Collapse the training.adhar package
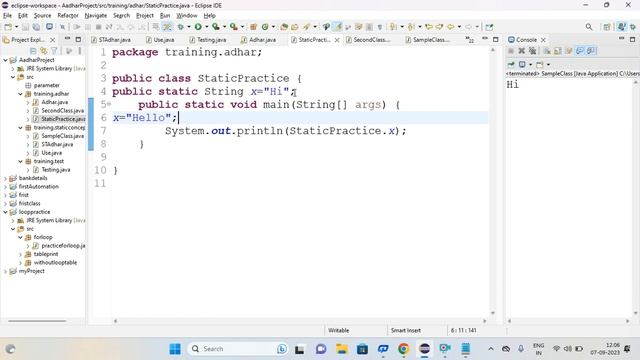This screenshot has height=360, width=640. [x=20, y=94]
